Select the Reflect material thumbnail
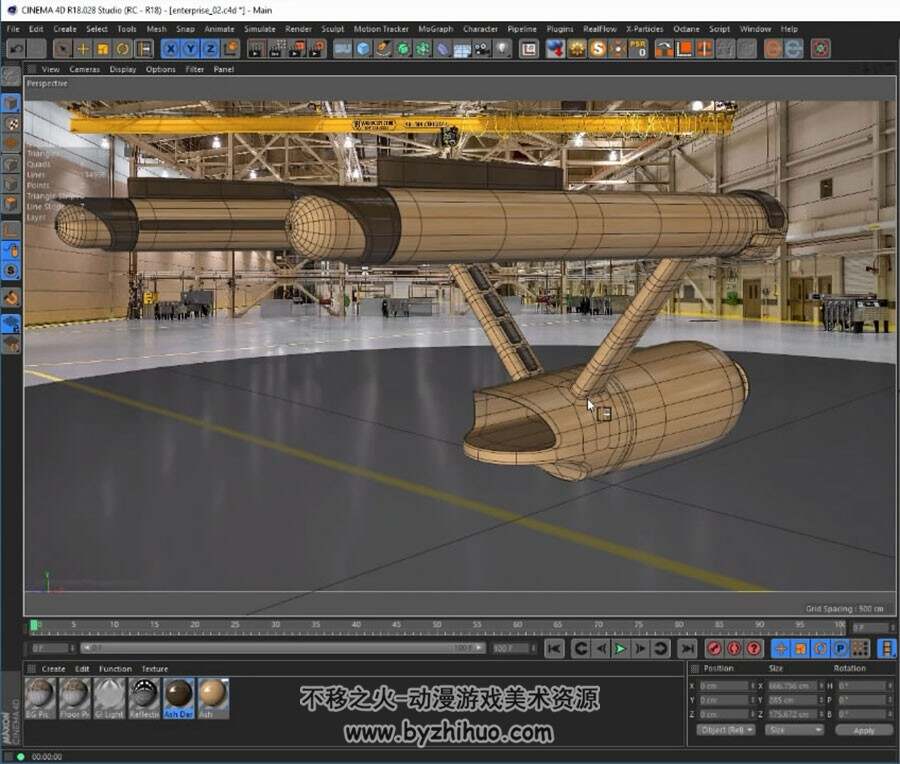The height and width of the screenshot is (764, 900). 144,698
